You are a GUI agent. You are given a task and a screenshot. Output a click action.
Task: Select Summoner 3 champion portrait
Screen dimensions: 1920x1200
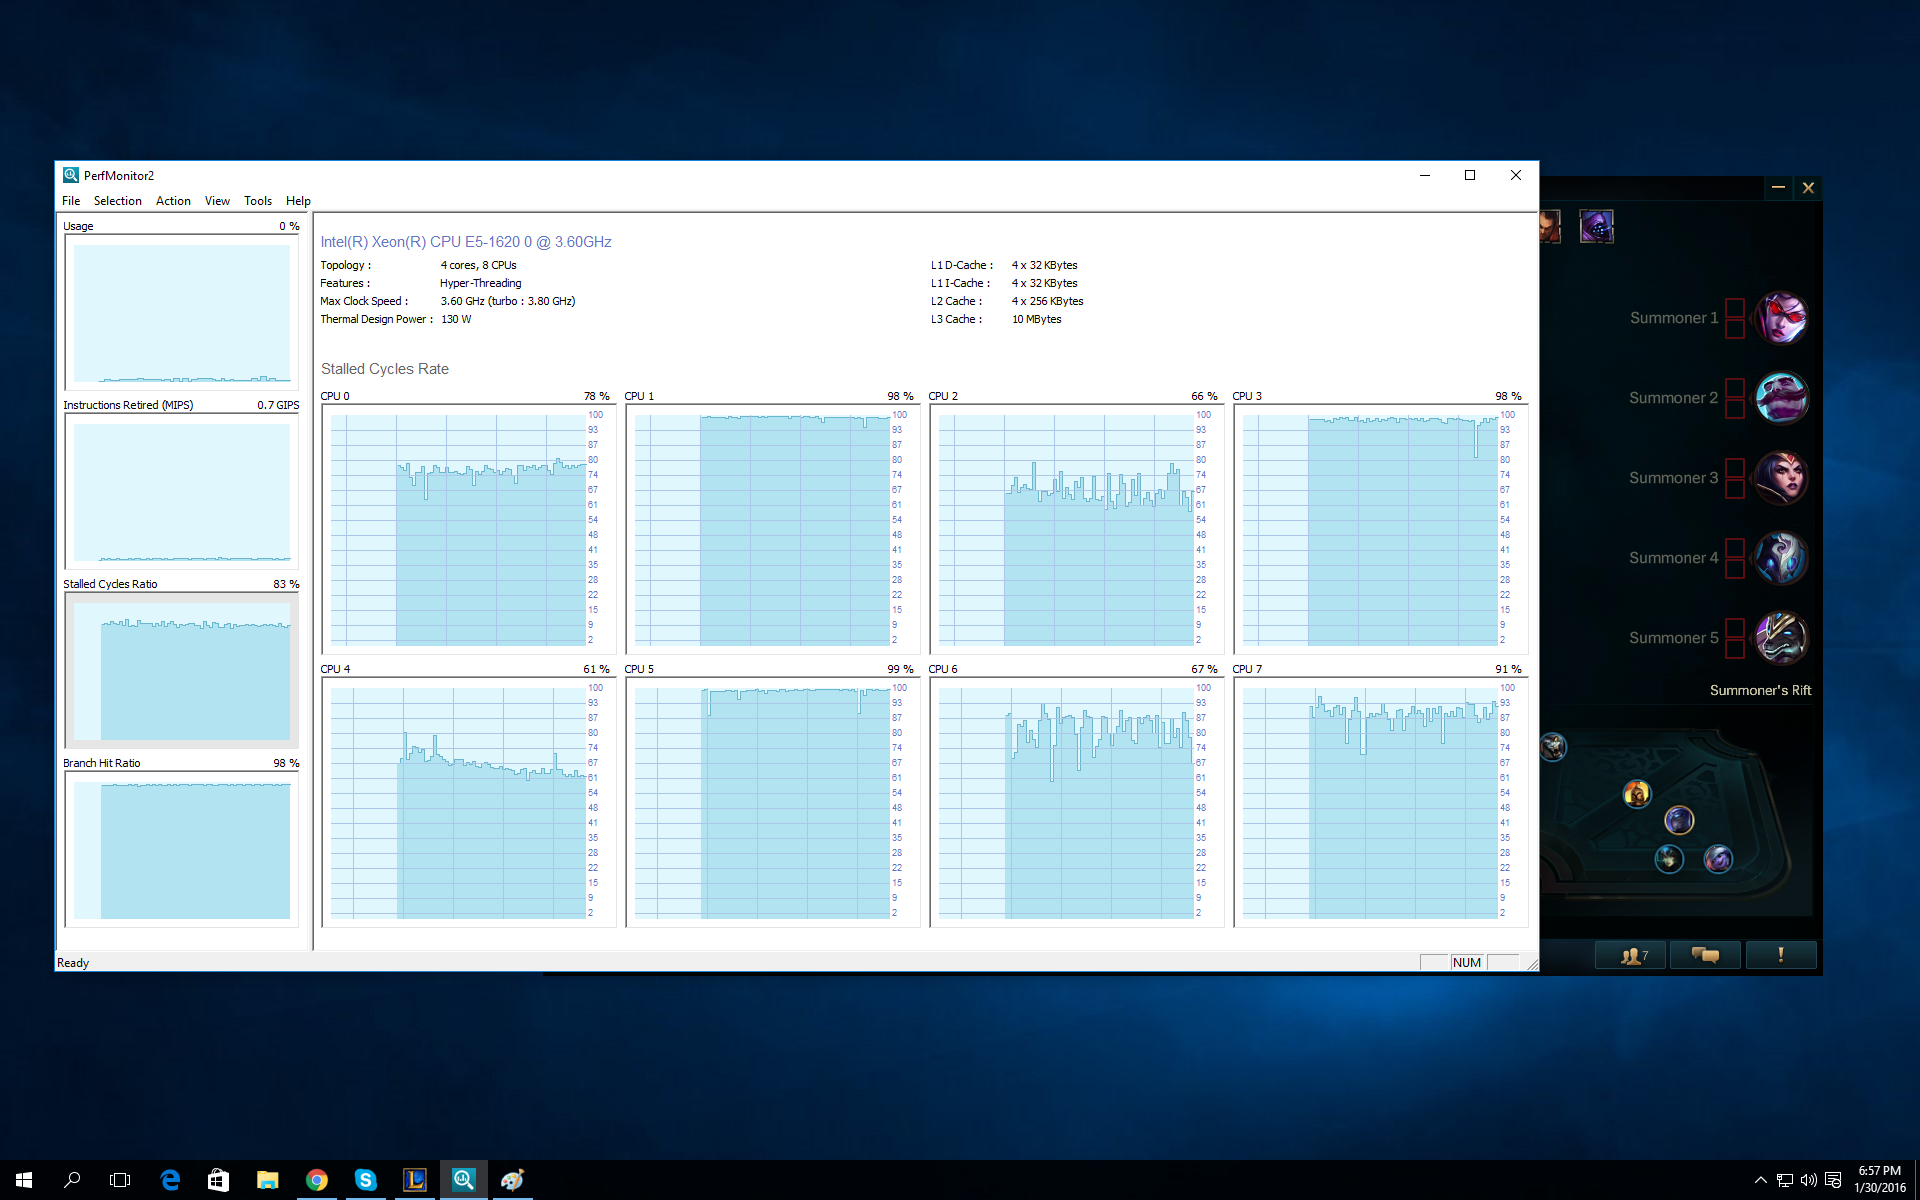coord(1781,478)
